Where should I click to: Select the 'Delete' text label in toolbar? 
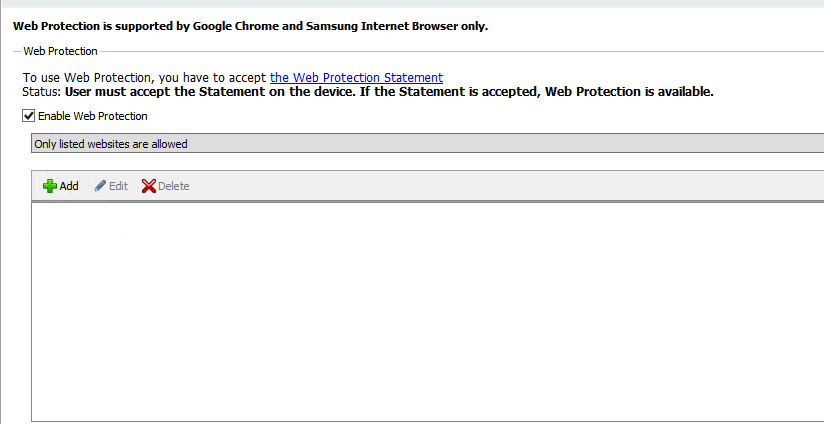pyautogui.click(x=174, y=186)
